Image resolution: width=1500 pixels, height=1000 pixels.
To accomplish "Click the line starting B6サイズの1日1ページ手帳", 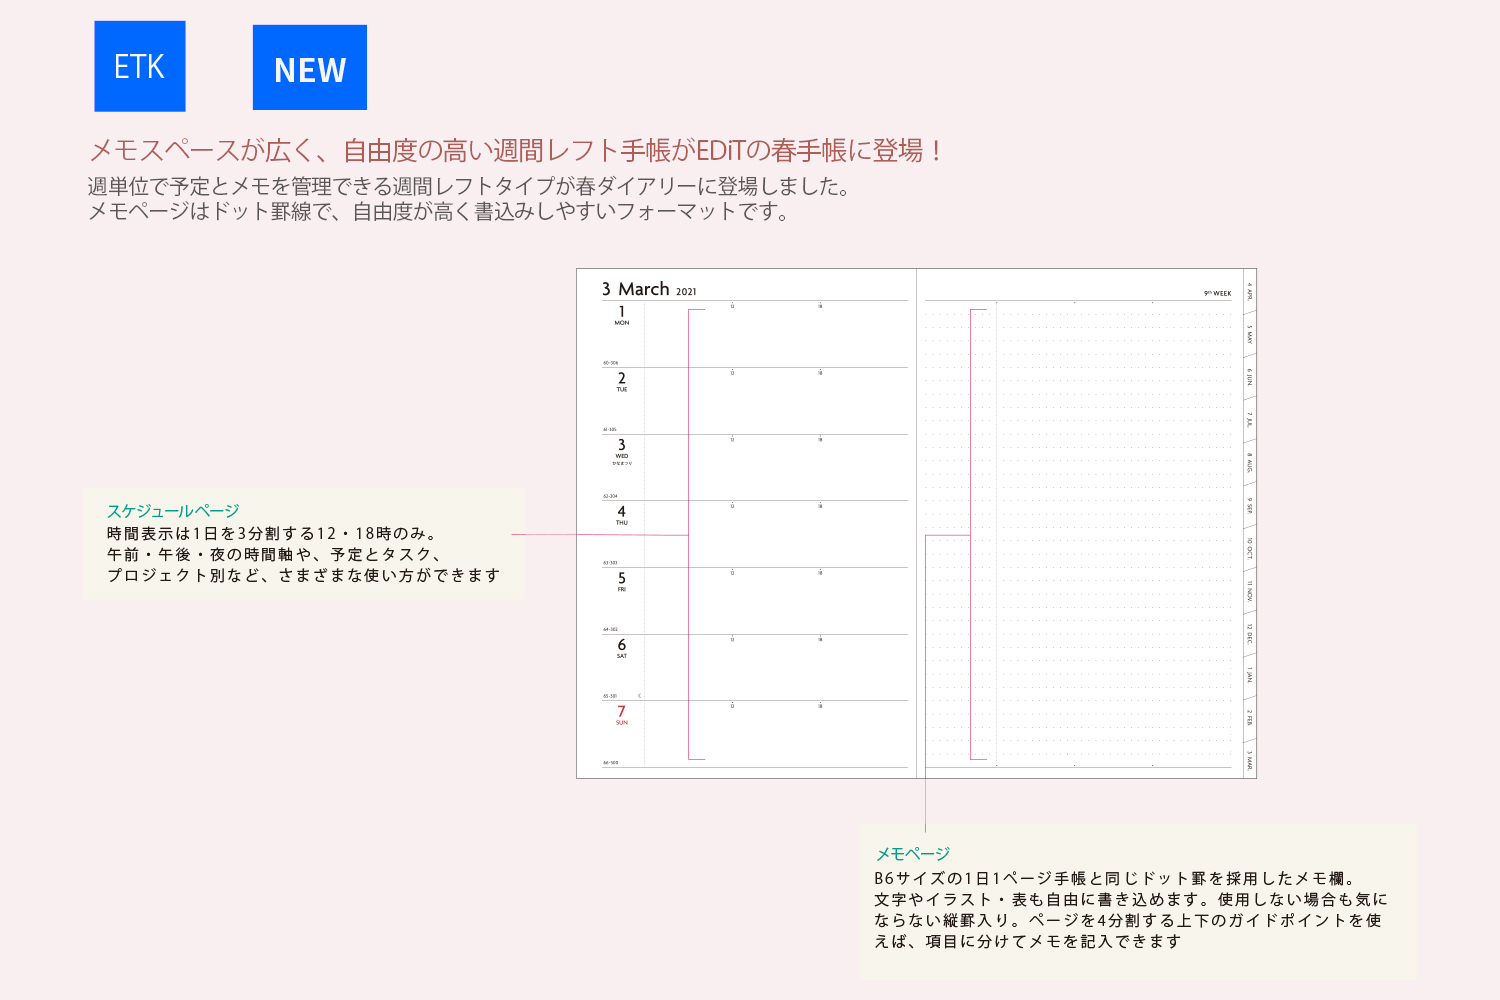I will (x=1114, y=878).
